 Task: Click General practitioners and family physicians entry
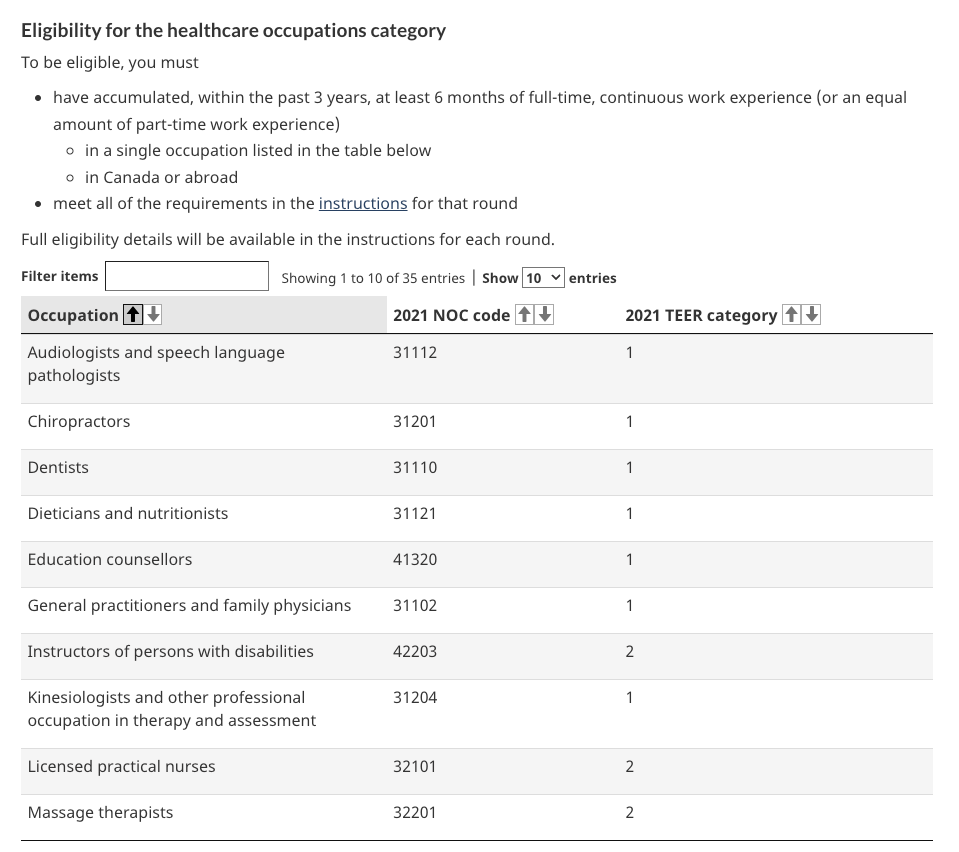click(x=189, y=605)
